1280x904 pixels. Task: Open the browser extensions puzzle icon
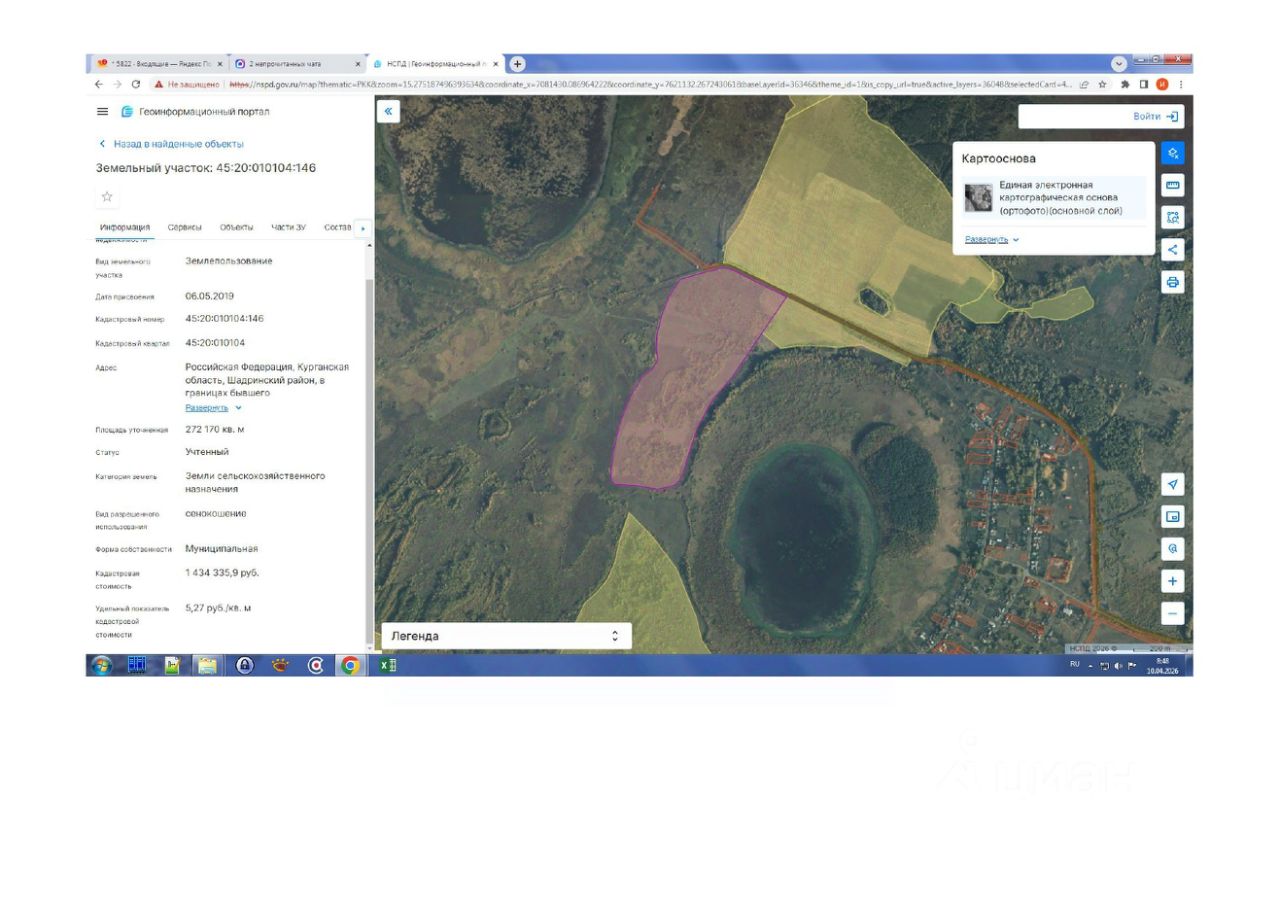click(1126, 85)
